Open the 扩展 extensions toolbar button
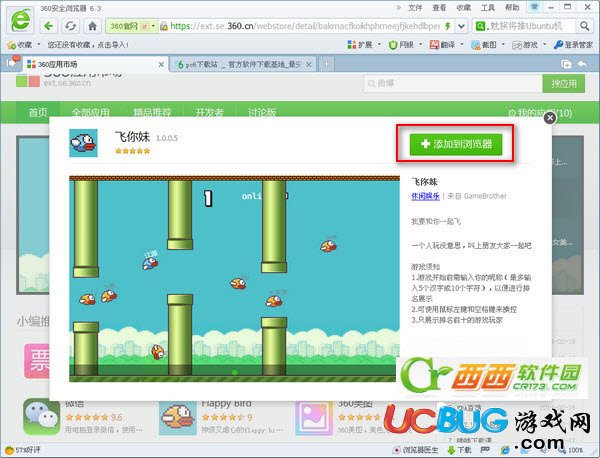The width and height of the screenshot is (600, 458). tap(360, 45)
